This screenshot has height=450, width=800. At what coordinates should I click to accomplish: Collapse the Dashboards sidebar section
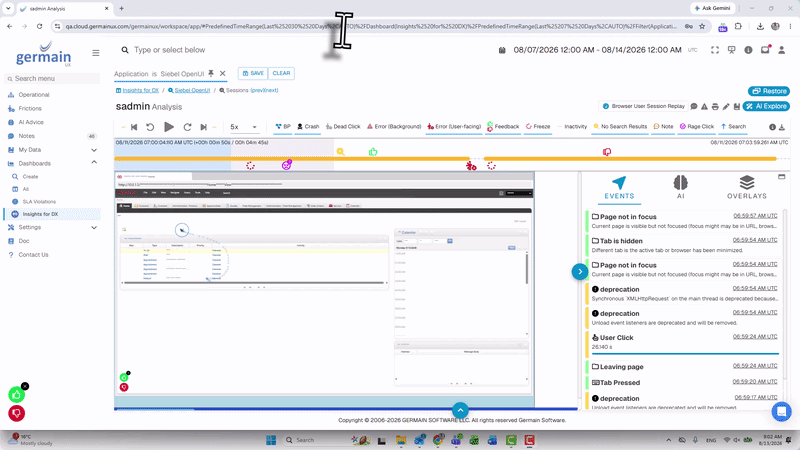pos(94,162)
